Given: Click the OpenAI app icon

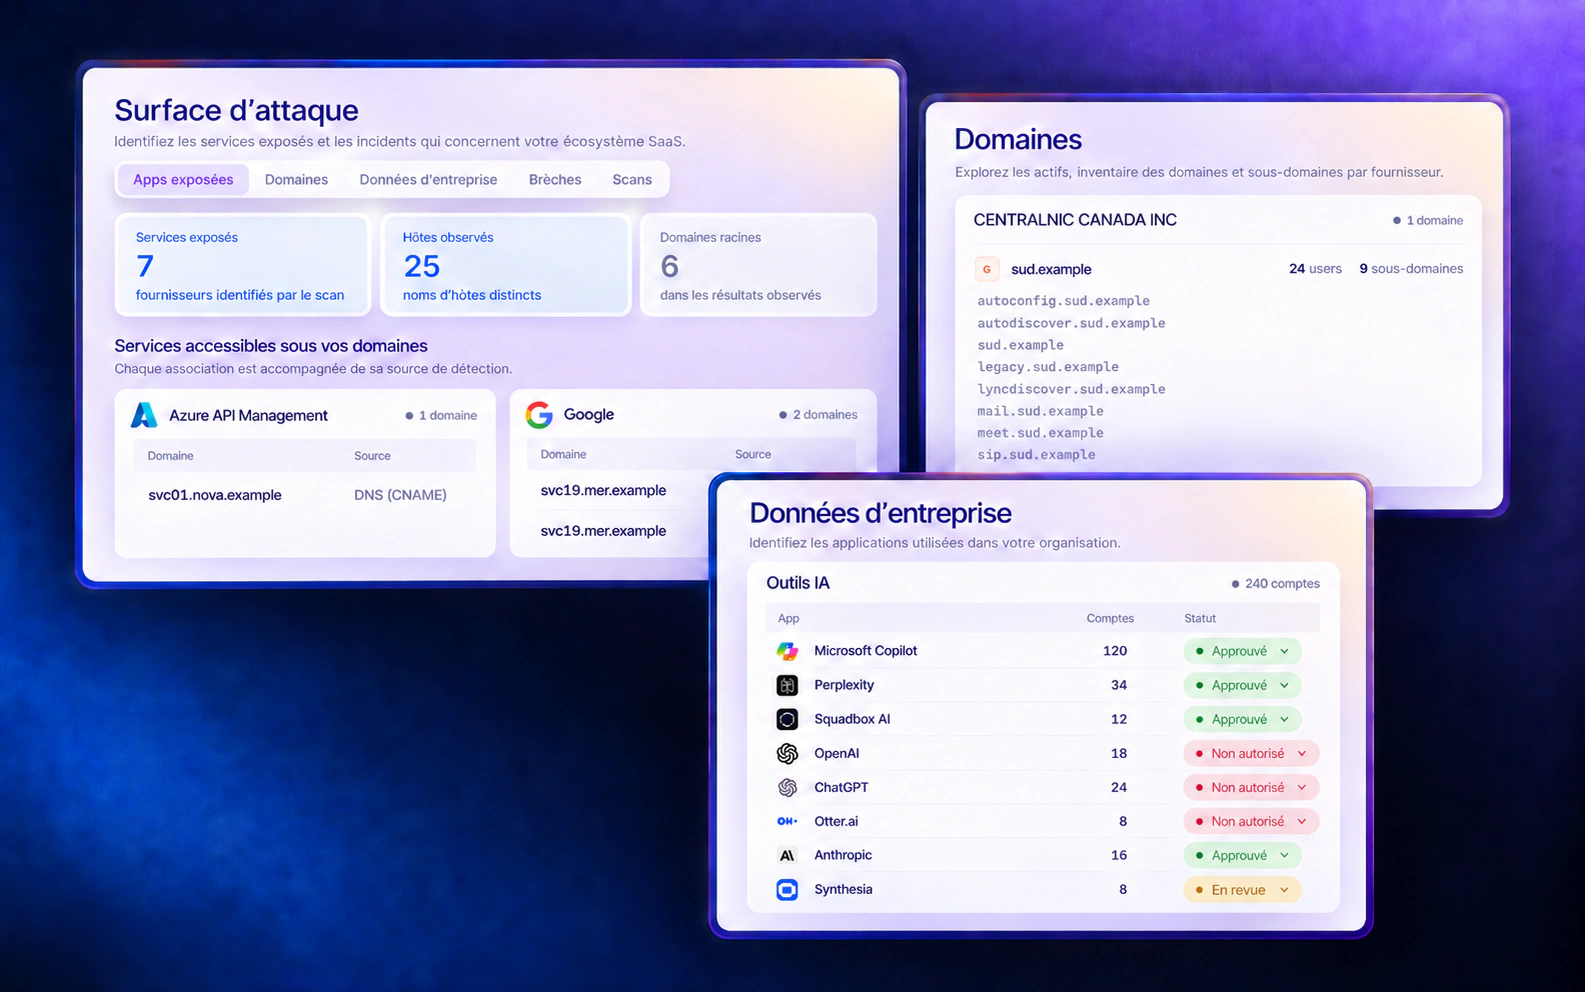Looking at the screenshot, I should (787, 753).
